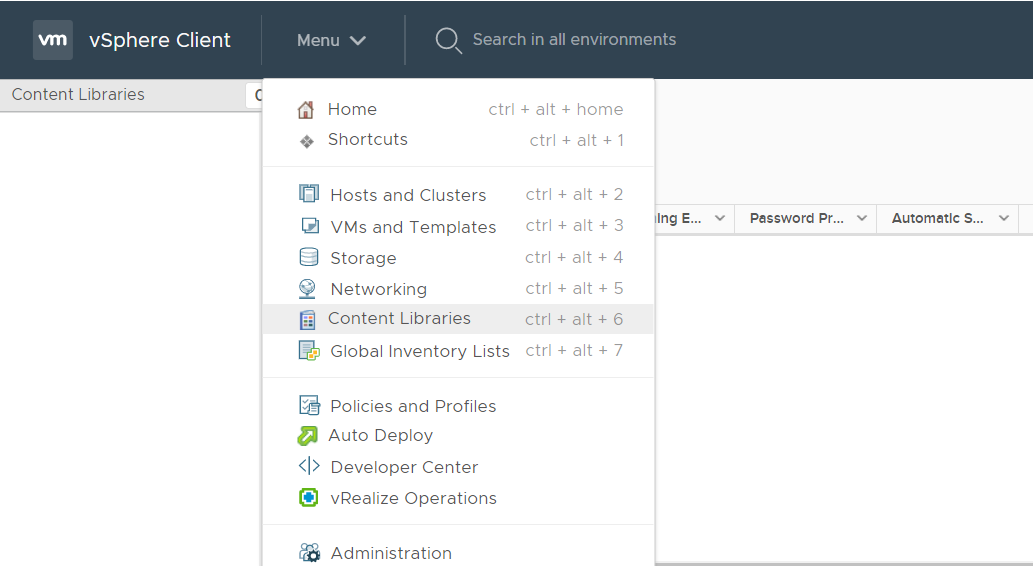Click the Developer Center code icon

tap(309, 466)
